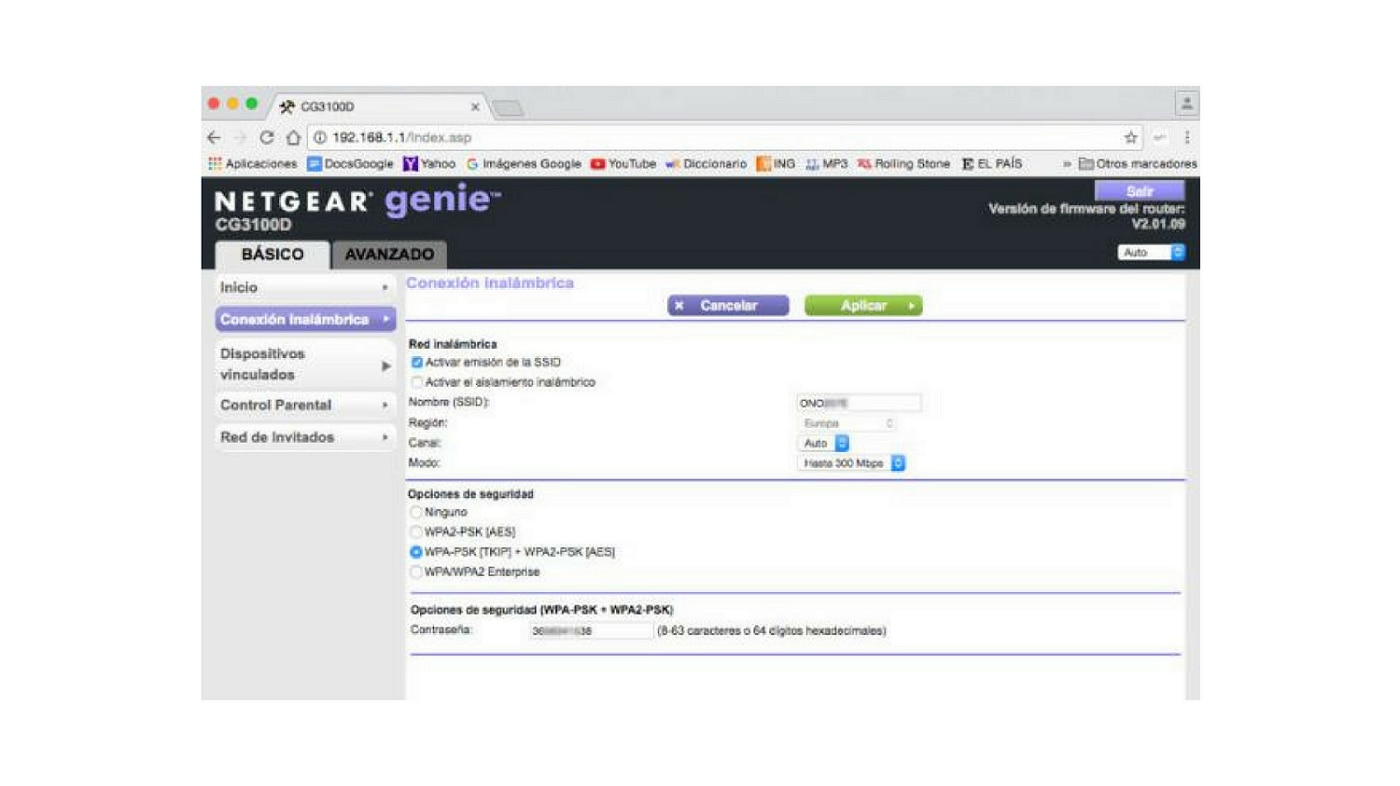Screen dimensions: 1400x786
Task: Open the Región dropdown showing Europa
Action: click(846, 424)
